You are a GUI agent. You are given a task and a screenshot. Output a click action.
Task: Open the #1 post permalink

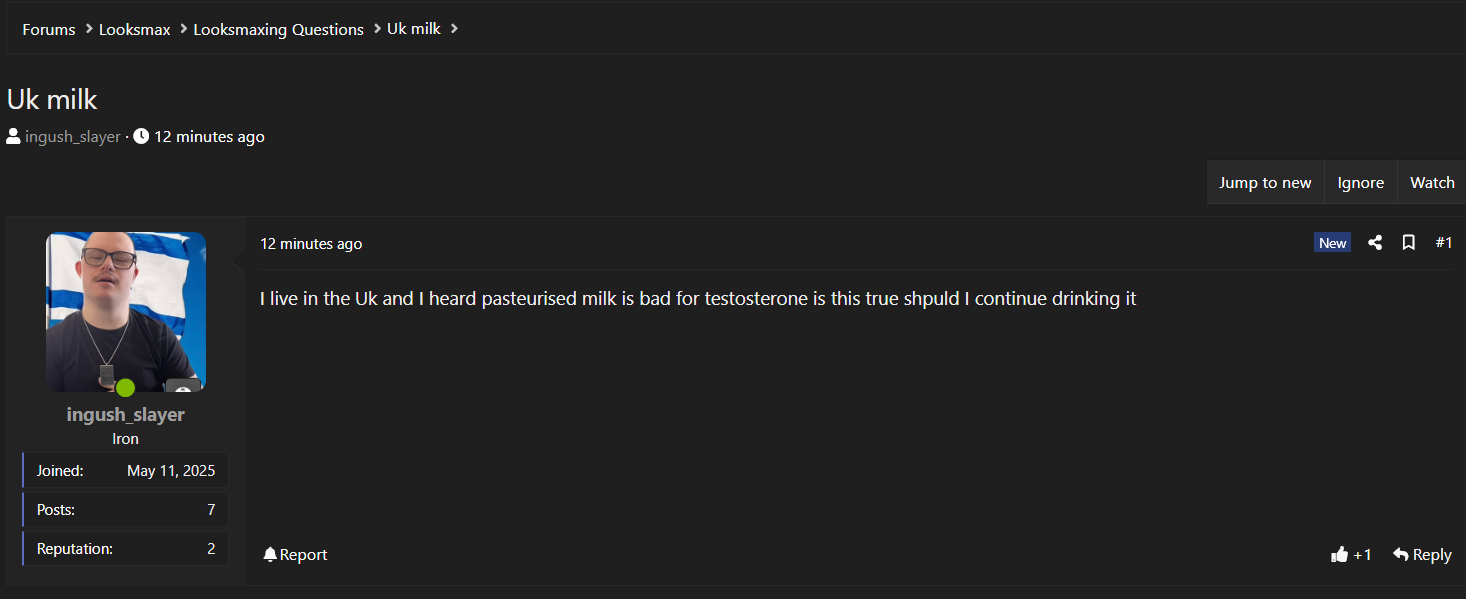[x=1443, y=243]
